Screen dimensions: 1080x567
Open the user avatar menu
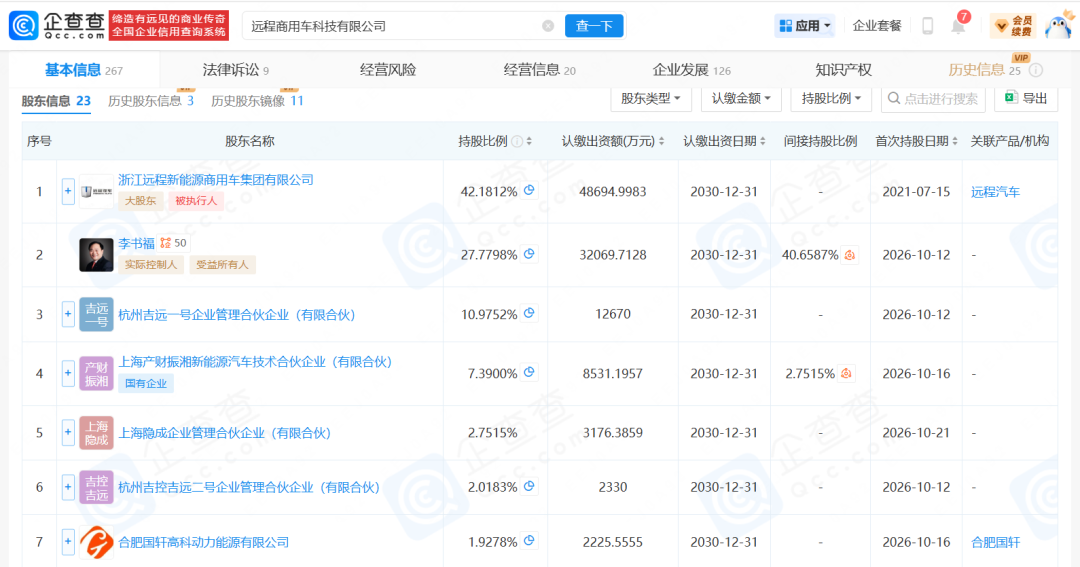pos(1059,26)
